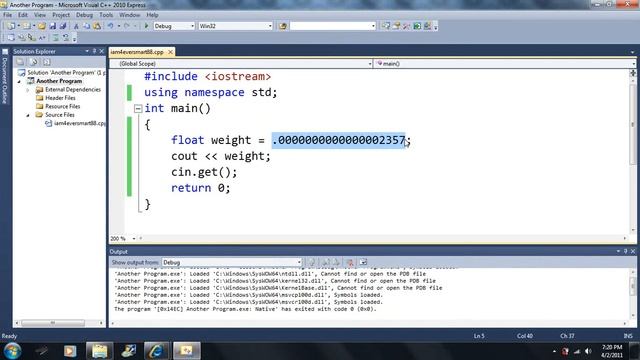Click the Properties icon in Solution Explorer

[20, 62]
